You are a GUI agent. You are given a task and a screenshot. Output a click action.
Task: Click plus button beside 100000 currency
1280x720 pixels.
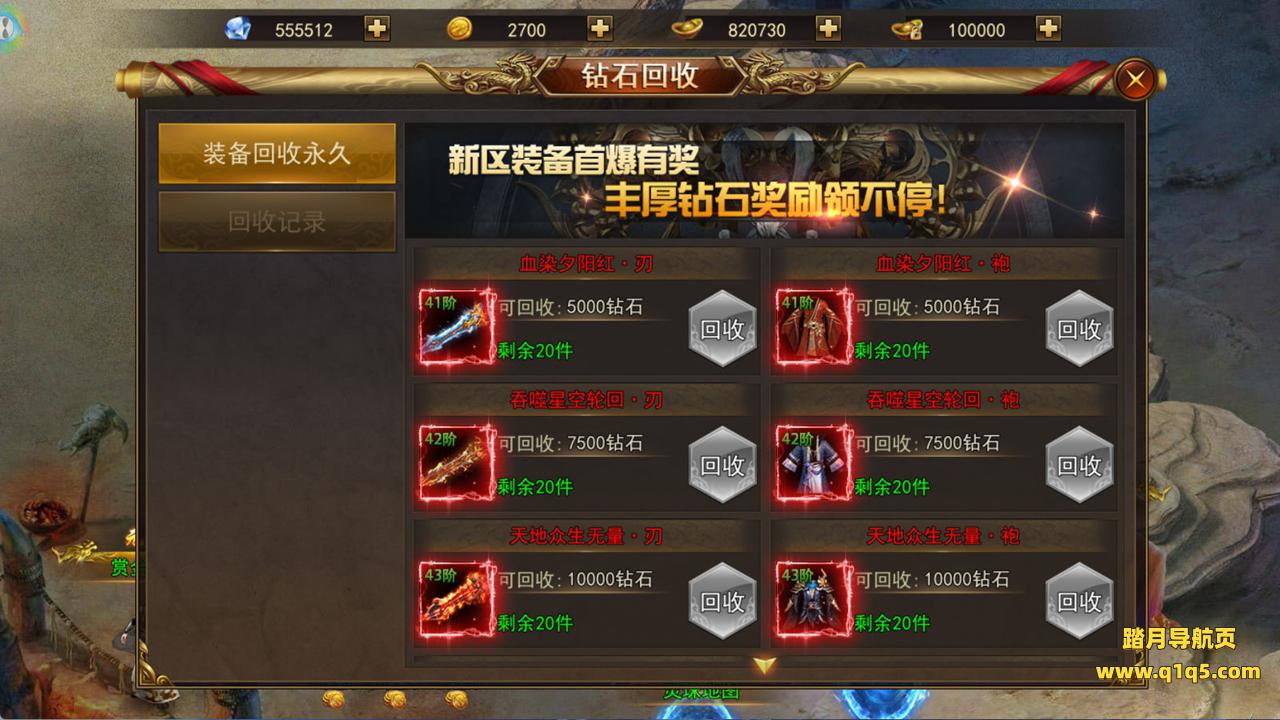click(1048, 29)
